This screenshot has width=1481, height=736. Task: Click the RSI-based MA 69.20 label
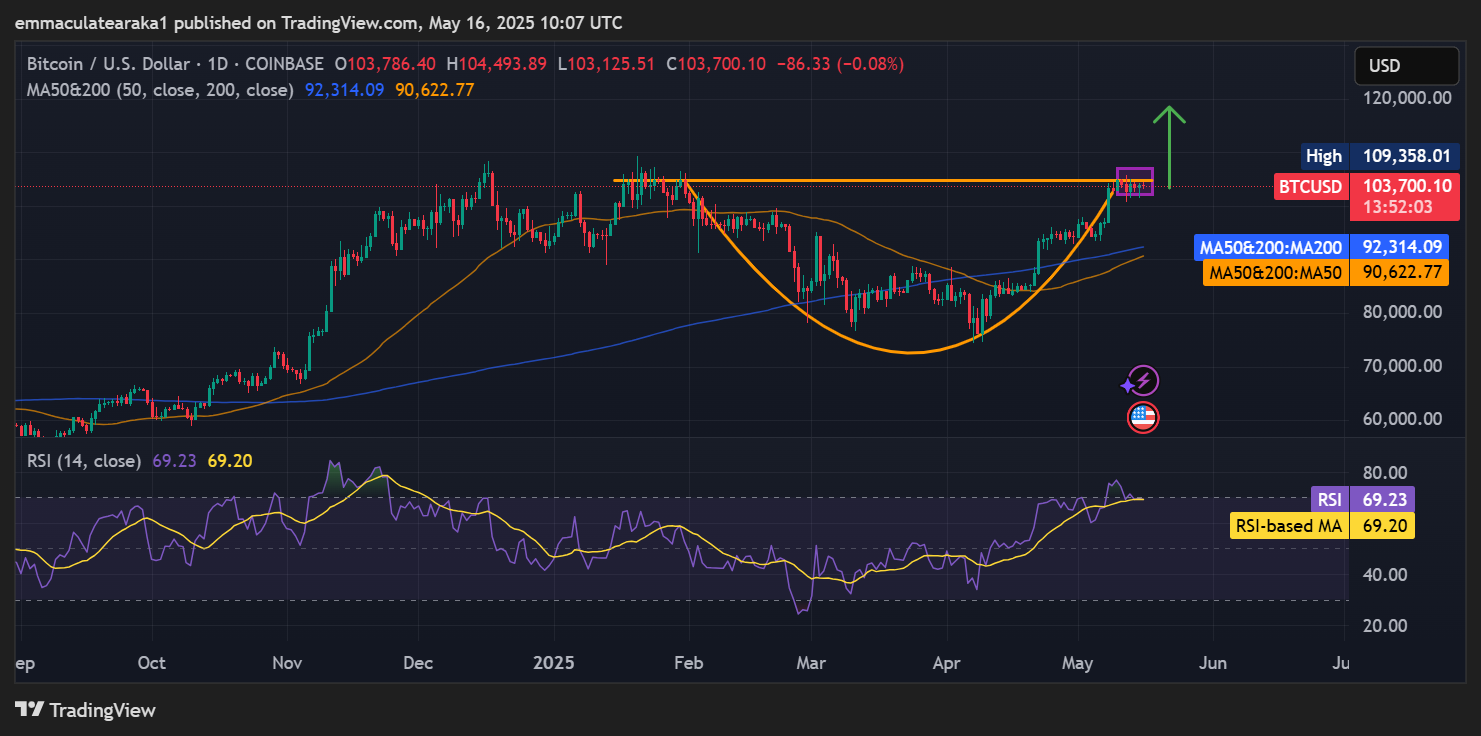pyautogui.click(x=1322, y=525)
